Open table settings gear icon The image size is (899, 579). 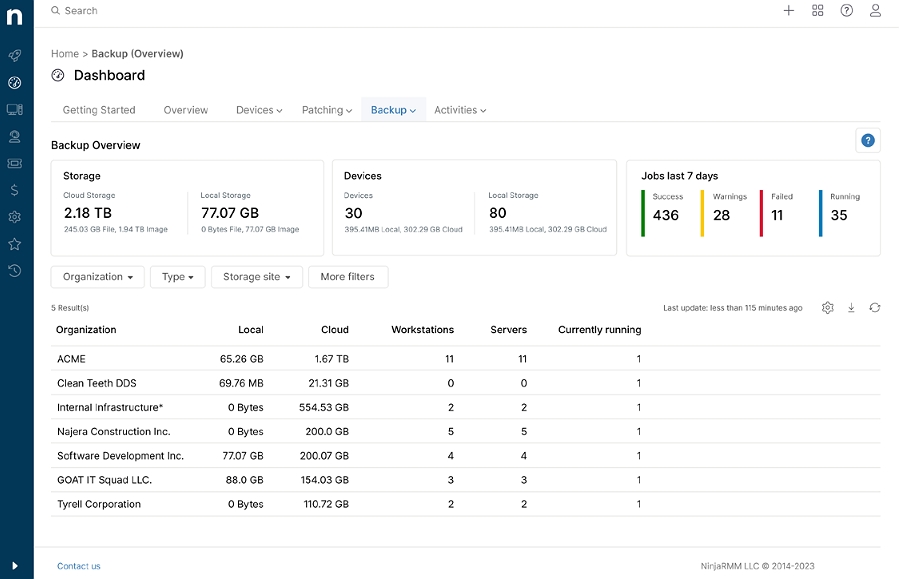[827, 308]
